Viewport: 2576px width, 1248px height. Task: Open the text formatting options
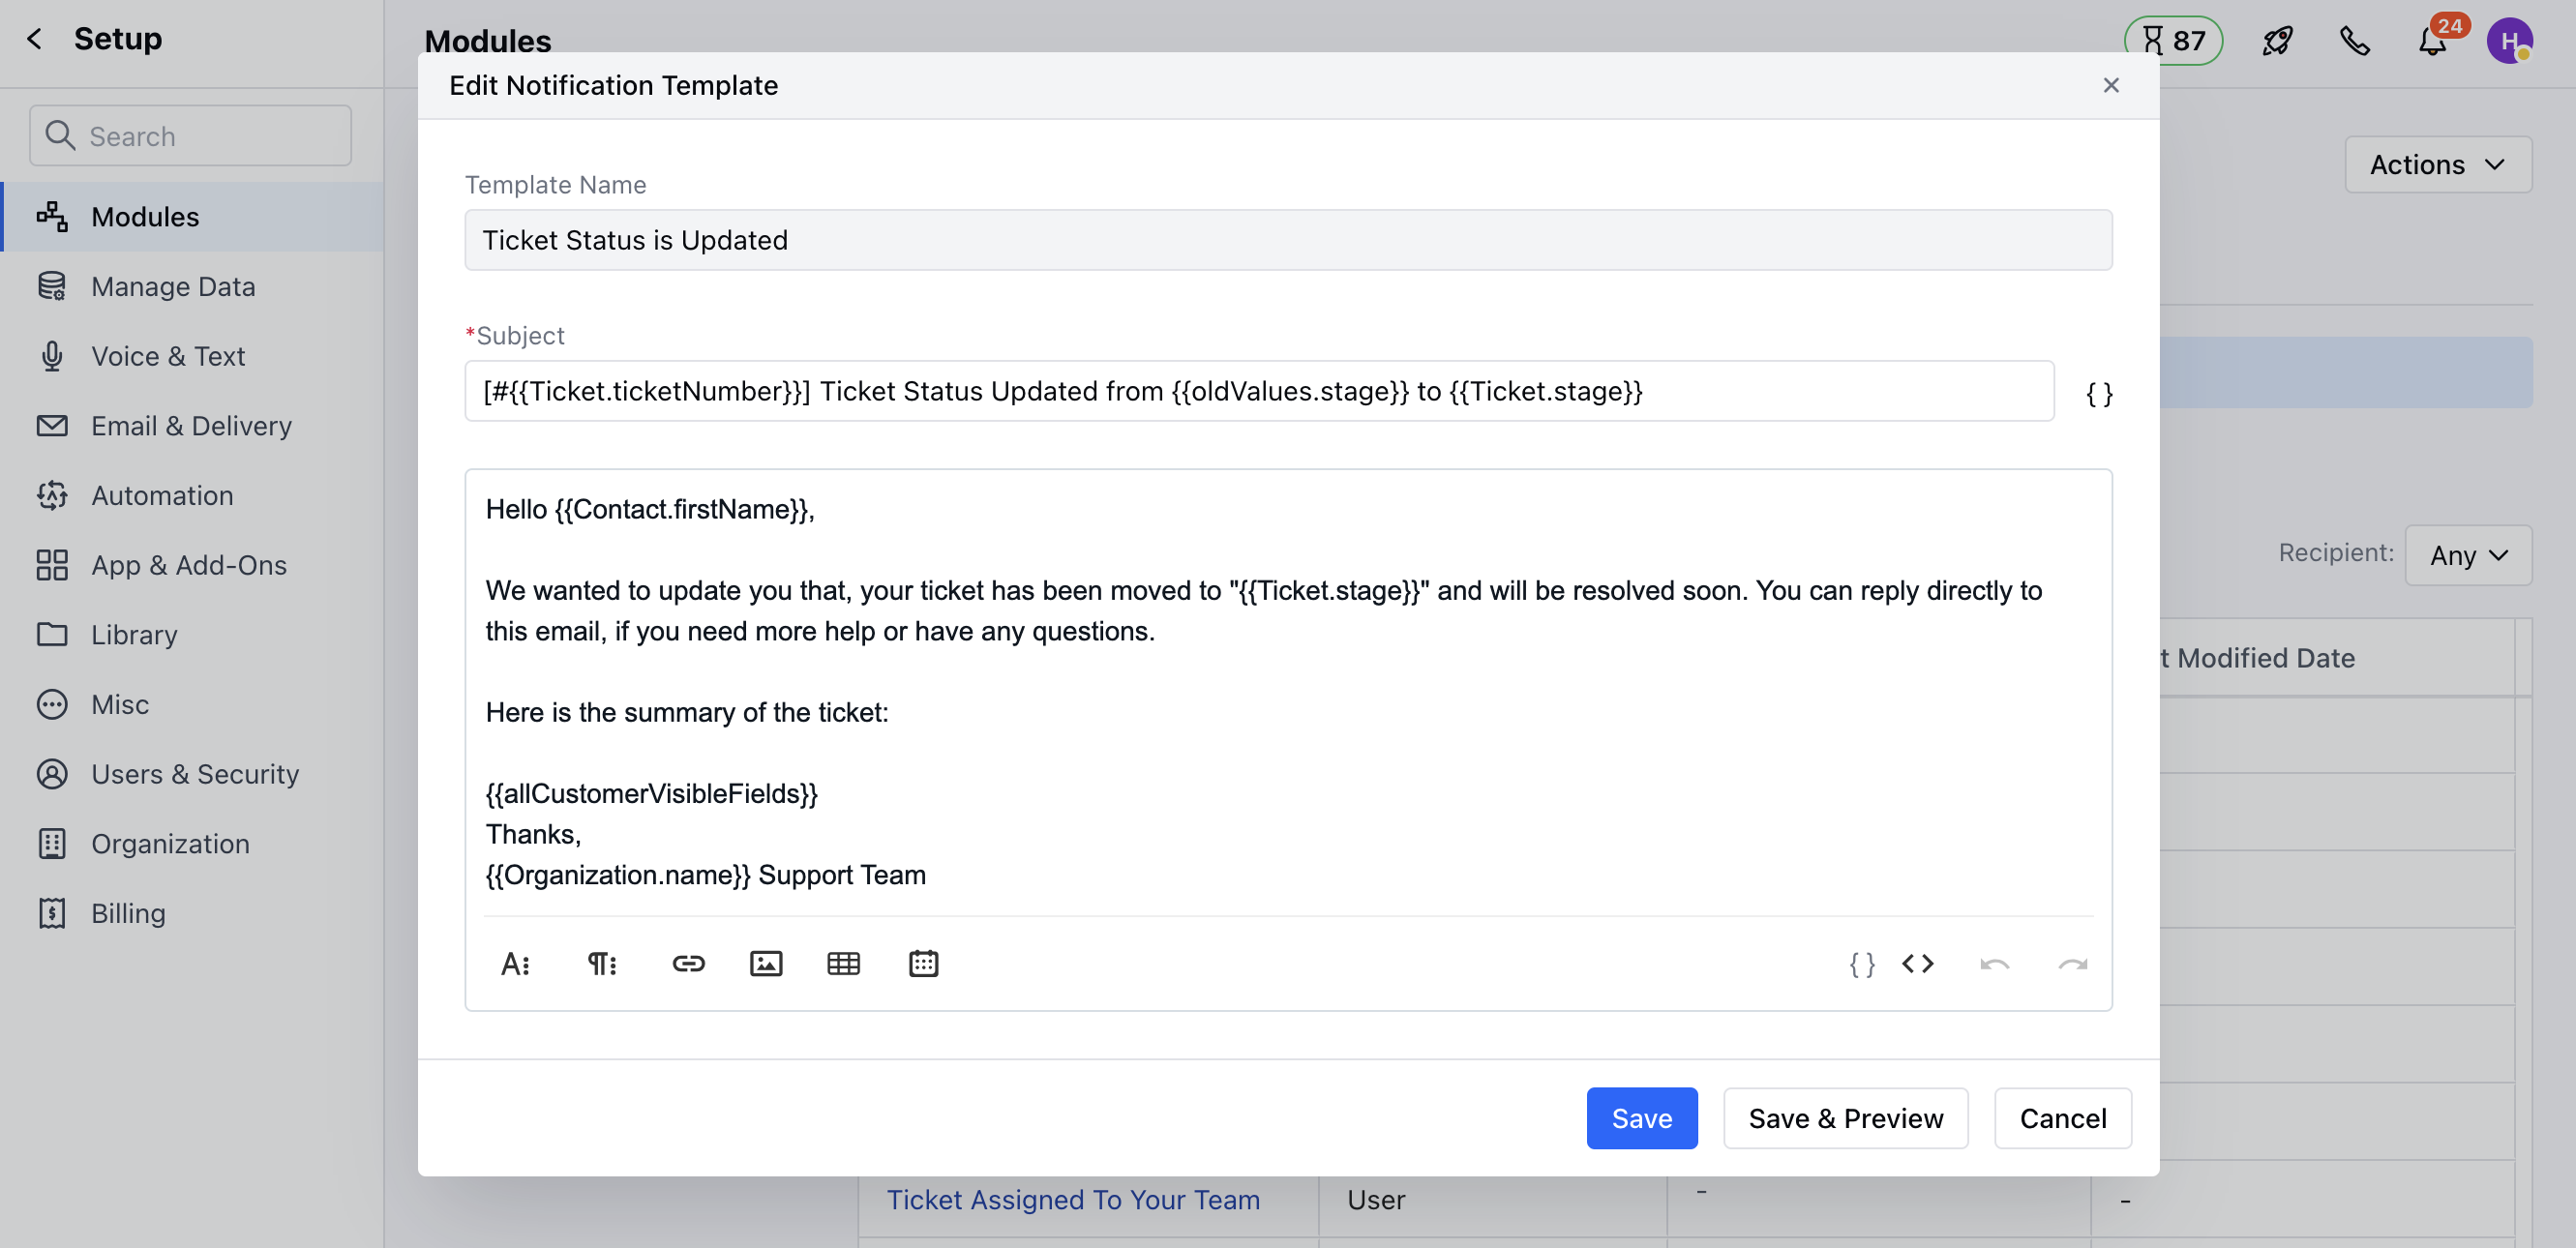pyautogui.click(x=515, y=963)
